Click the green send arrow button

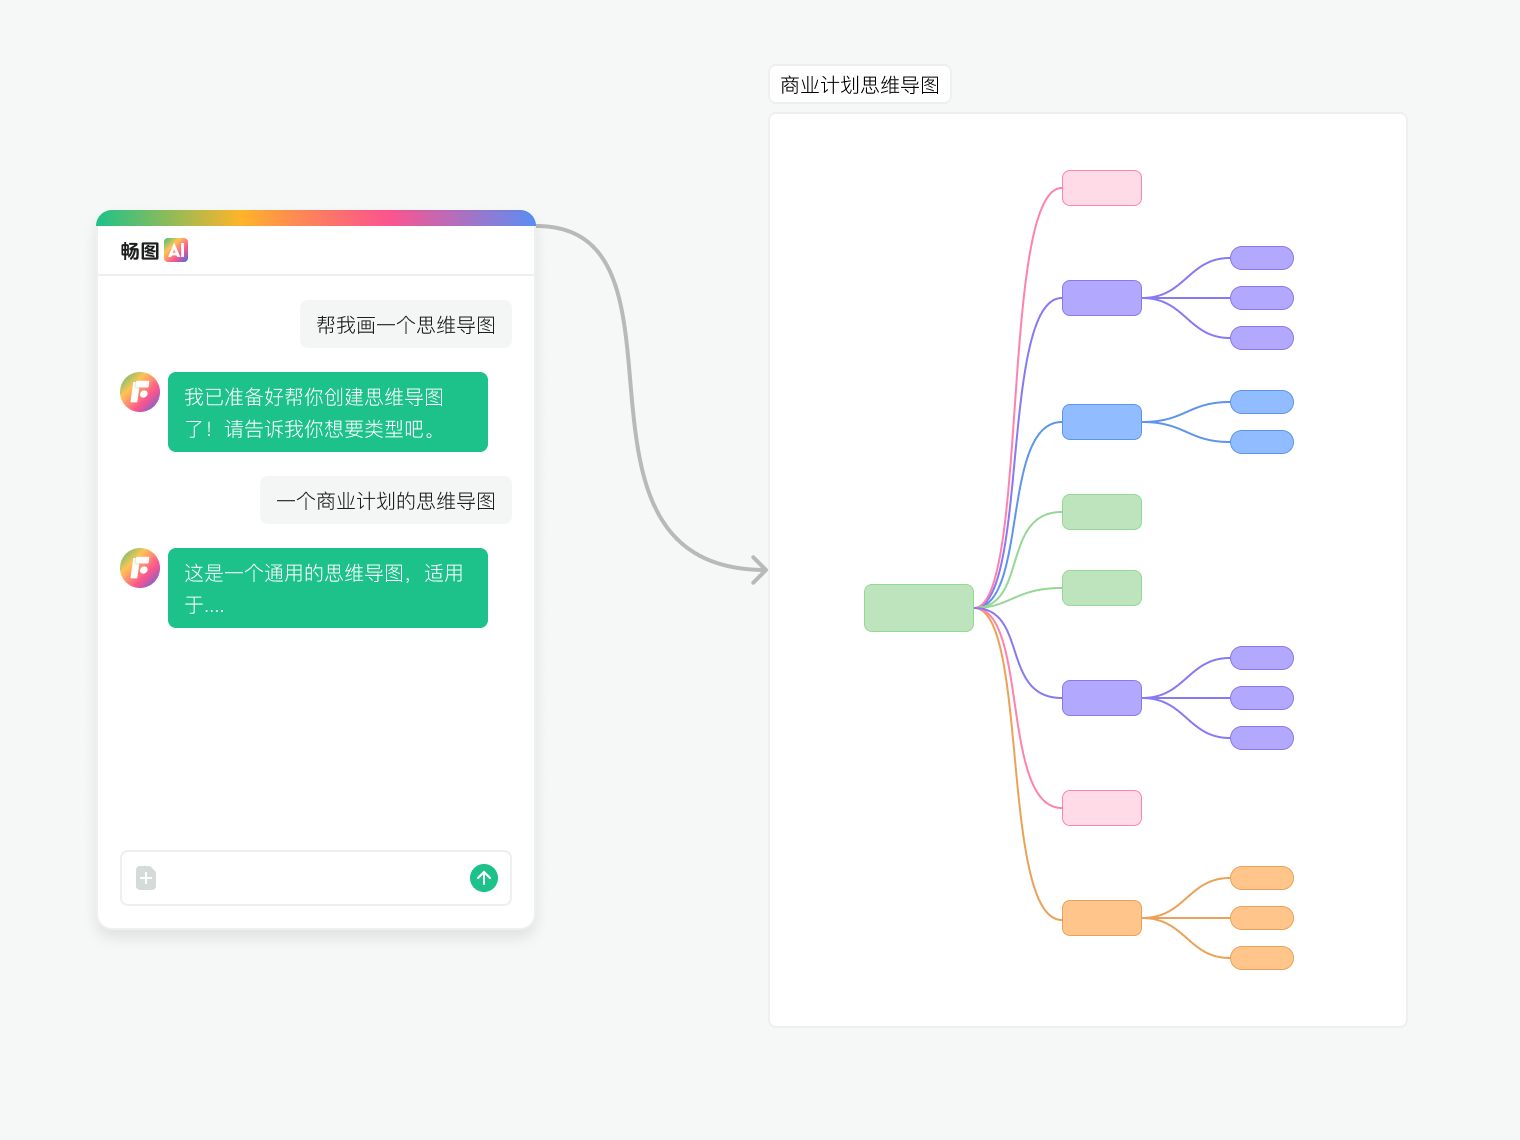(484, 878)
